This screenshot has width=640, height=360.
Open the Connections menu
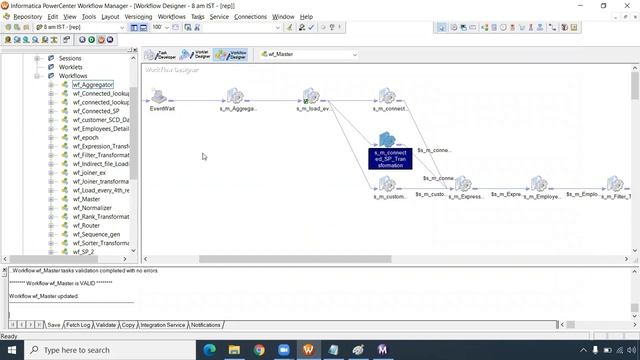click(250, 17)
